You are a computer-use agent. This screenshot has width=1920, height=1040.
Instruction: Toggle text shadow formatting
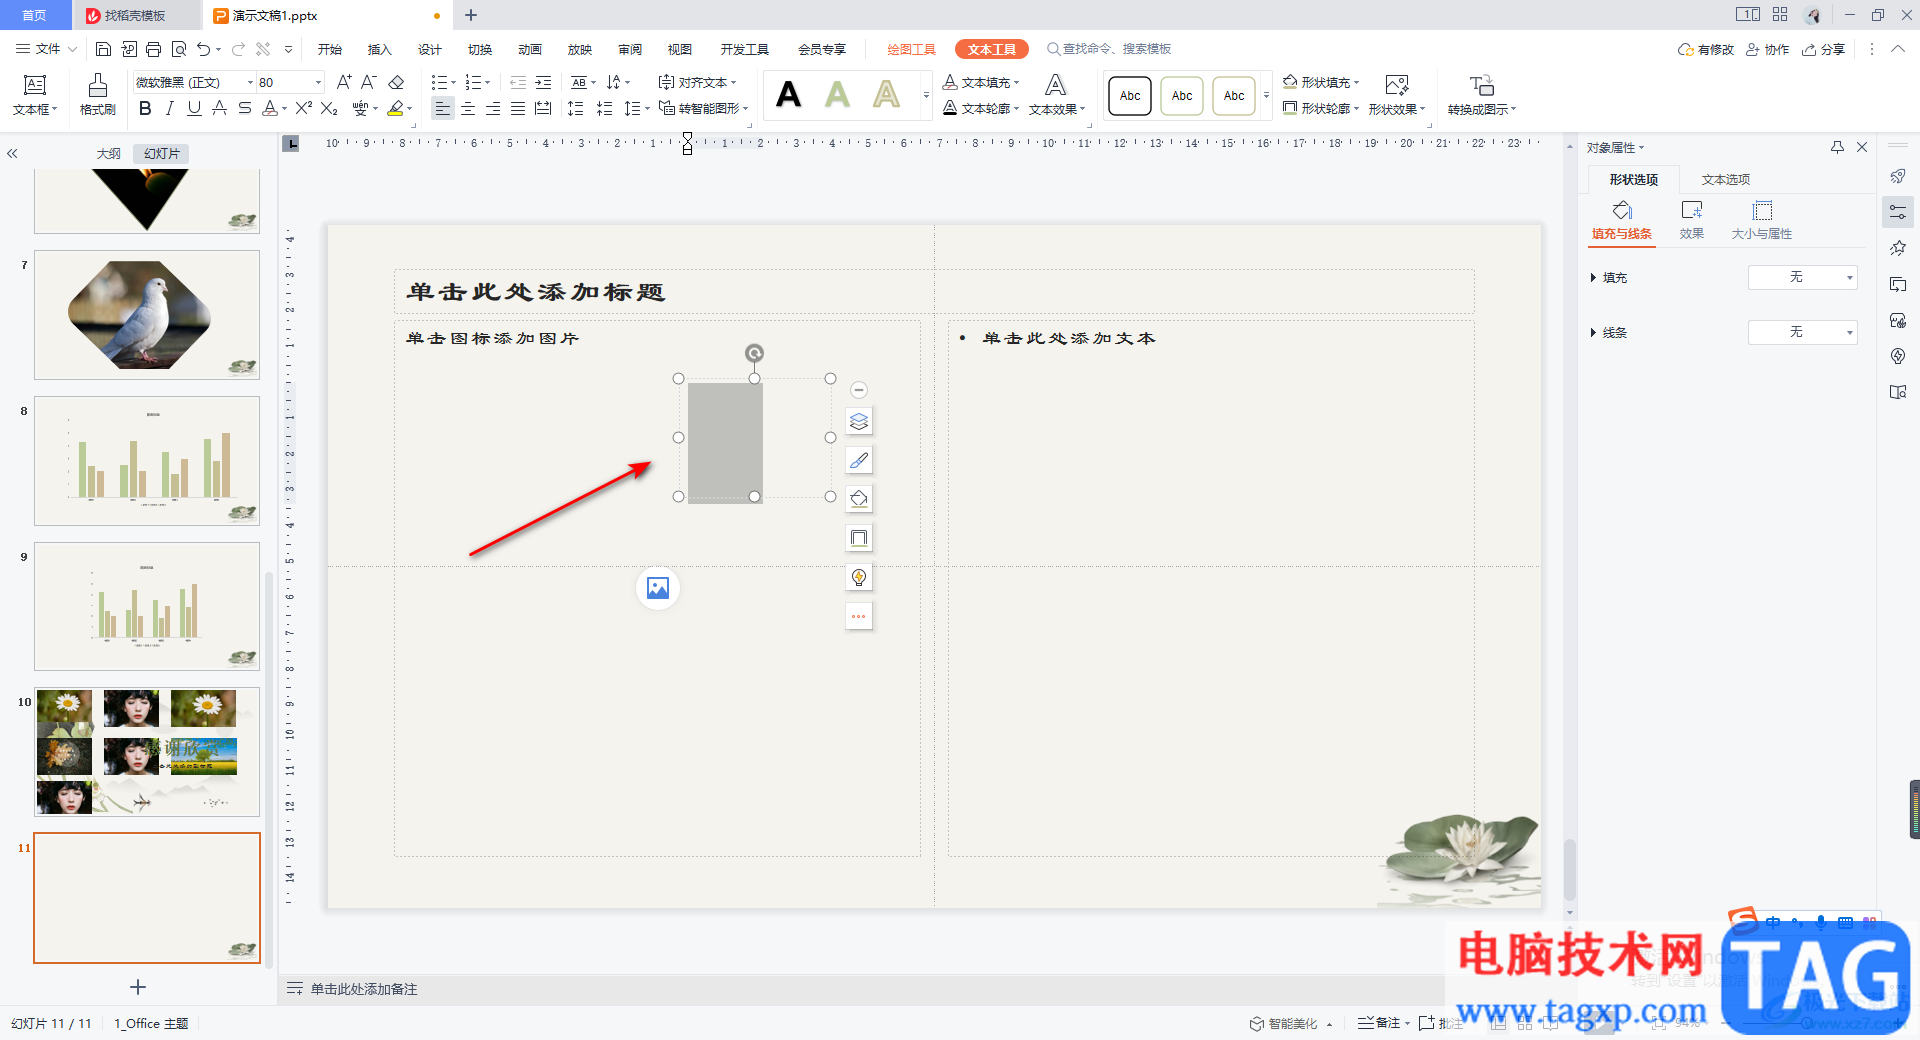[x=220, y=108]
